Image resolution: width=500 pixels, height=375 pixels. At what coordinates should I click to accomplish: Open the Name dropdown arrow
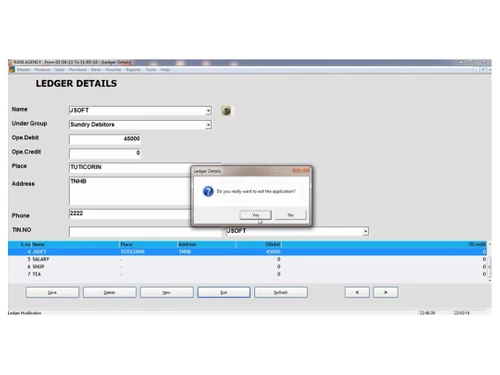(208, 111)
